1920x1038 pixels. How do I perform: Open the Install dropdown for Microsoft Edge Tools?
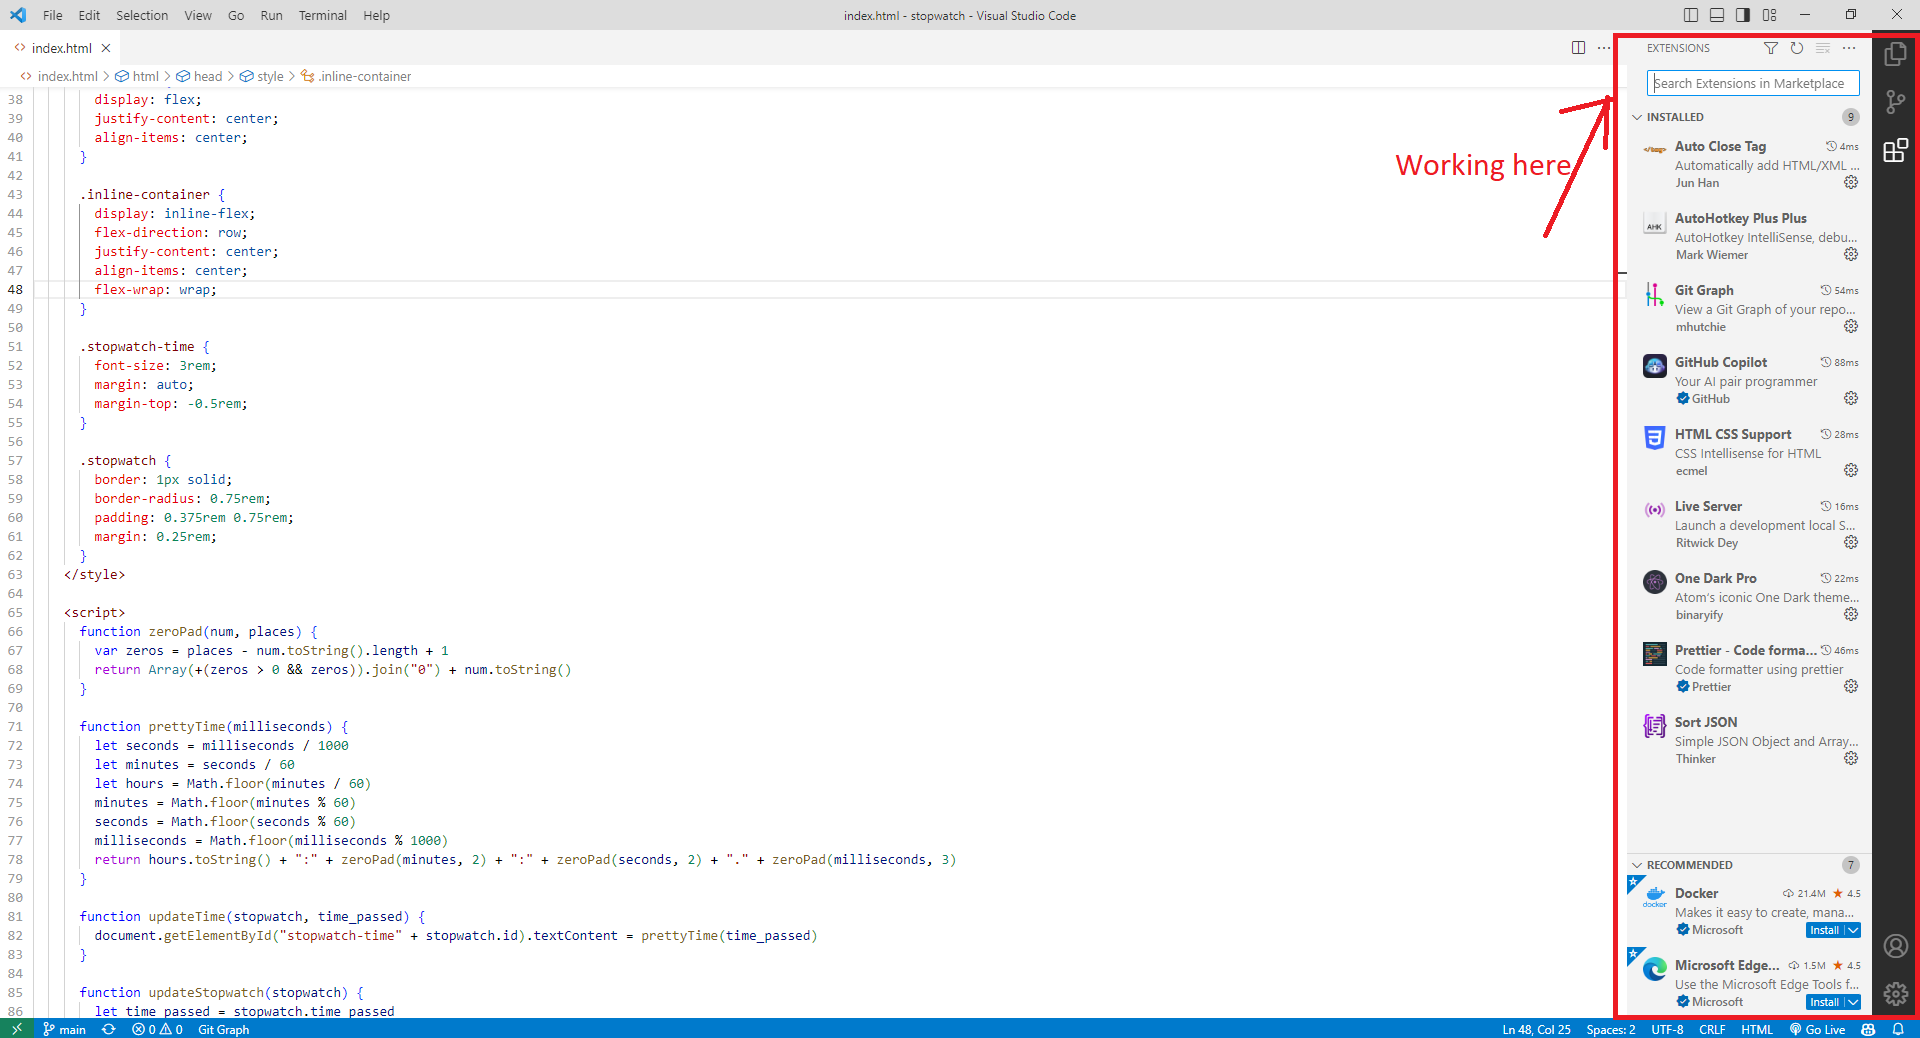click(1852, 1001)
